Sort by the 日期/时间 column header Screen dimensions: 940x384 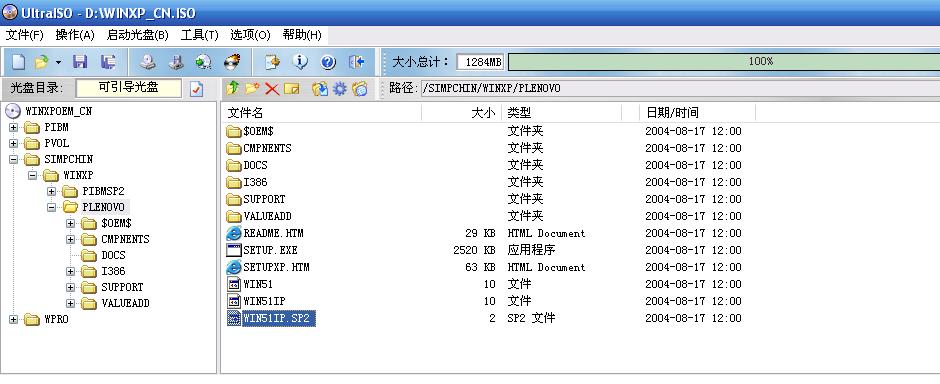pos(698,113)
